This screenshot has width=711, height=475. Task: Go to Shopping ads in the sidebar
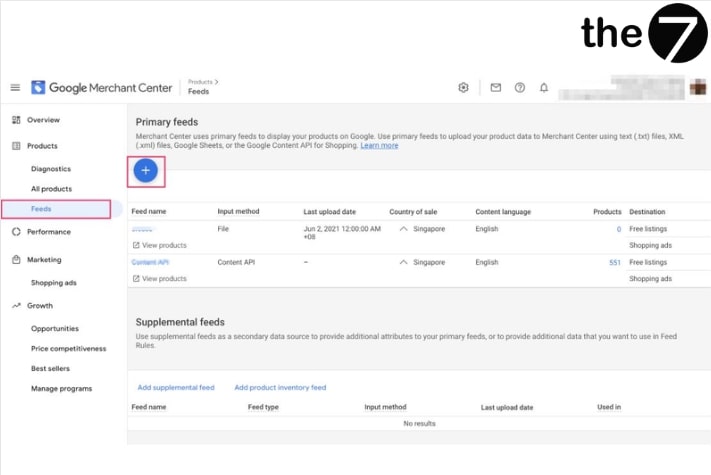coord(54,283)
